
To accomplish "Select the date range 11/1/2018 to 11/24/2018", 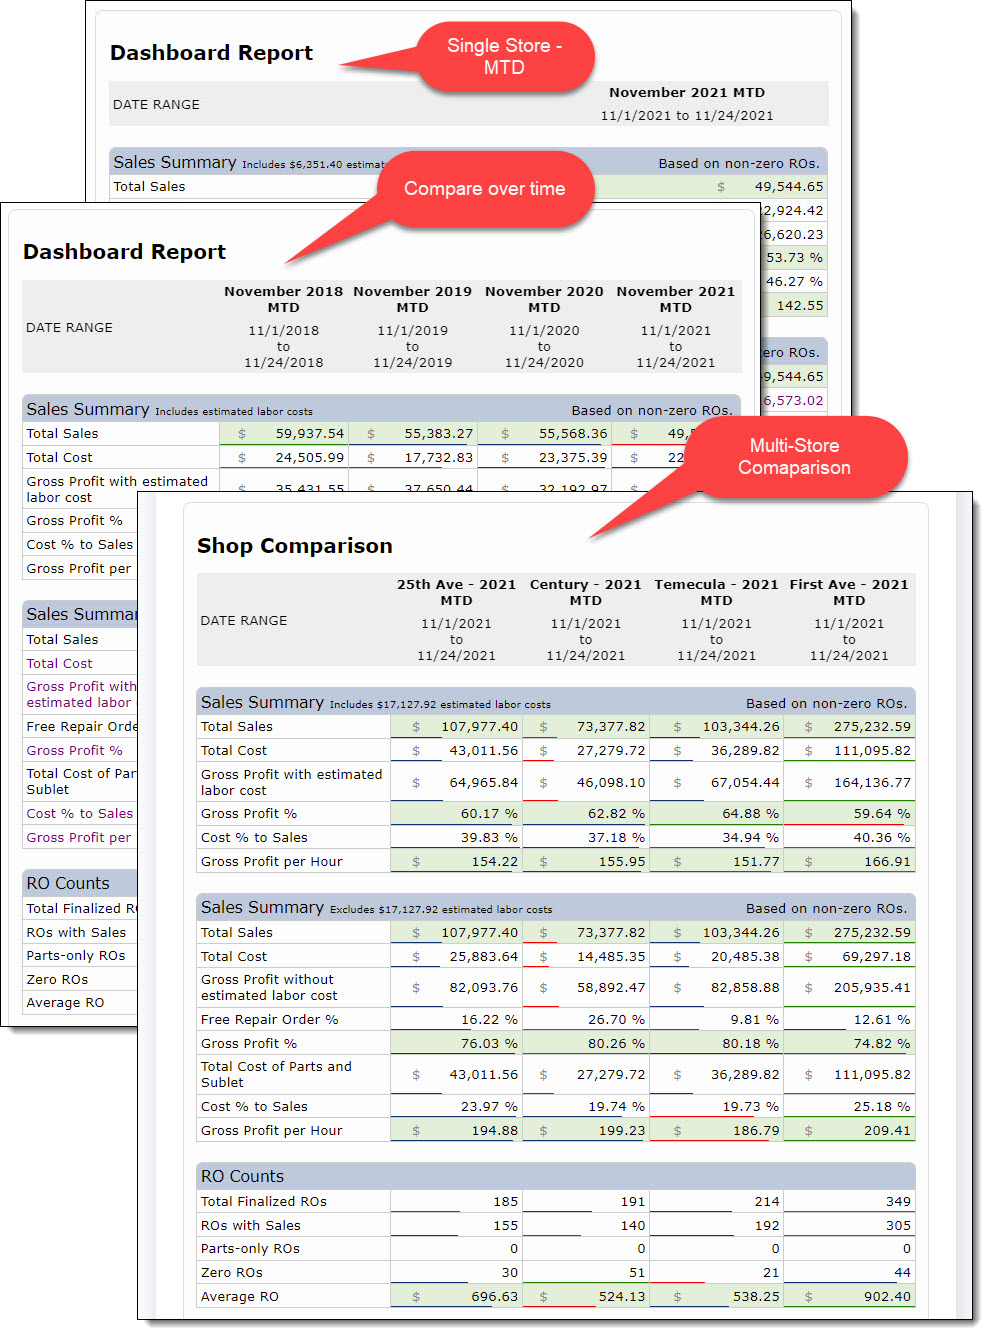I will 283,347.
